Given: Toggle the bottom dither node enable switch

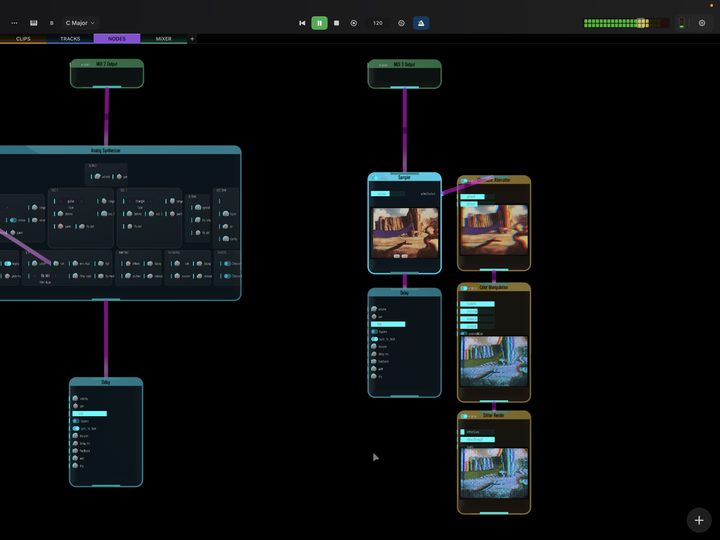Looking at the screenshot, I should [464, 416].
